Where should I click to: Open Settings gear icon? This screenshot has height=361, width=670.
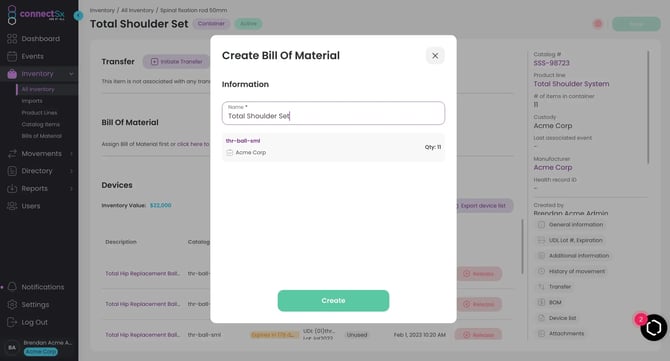click(12, 305)
